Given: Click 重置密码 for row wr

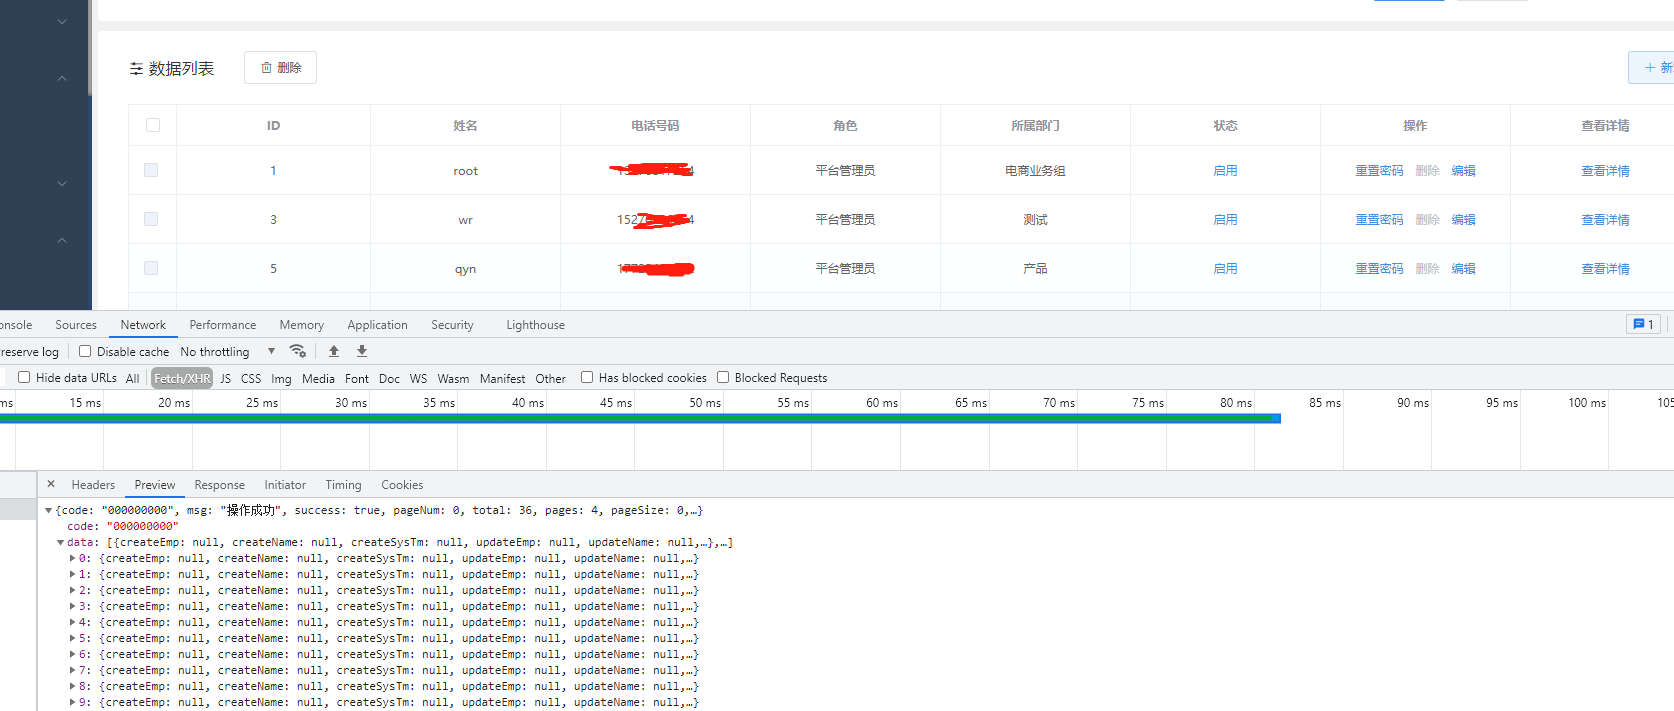Looking at the screenshot, I should point(1379,220).
